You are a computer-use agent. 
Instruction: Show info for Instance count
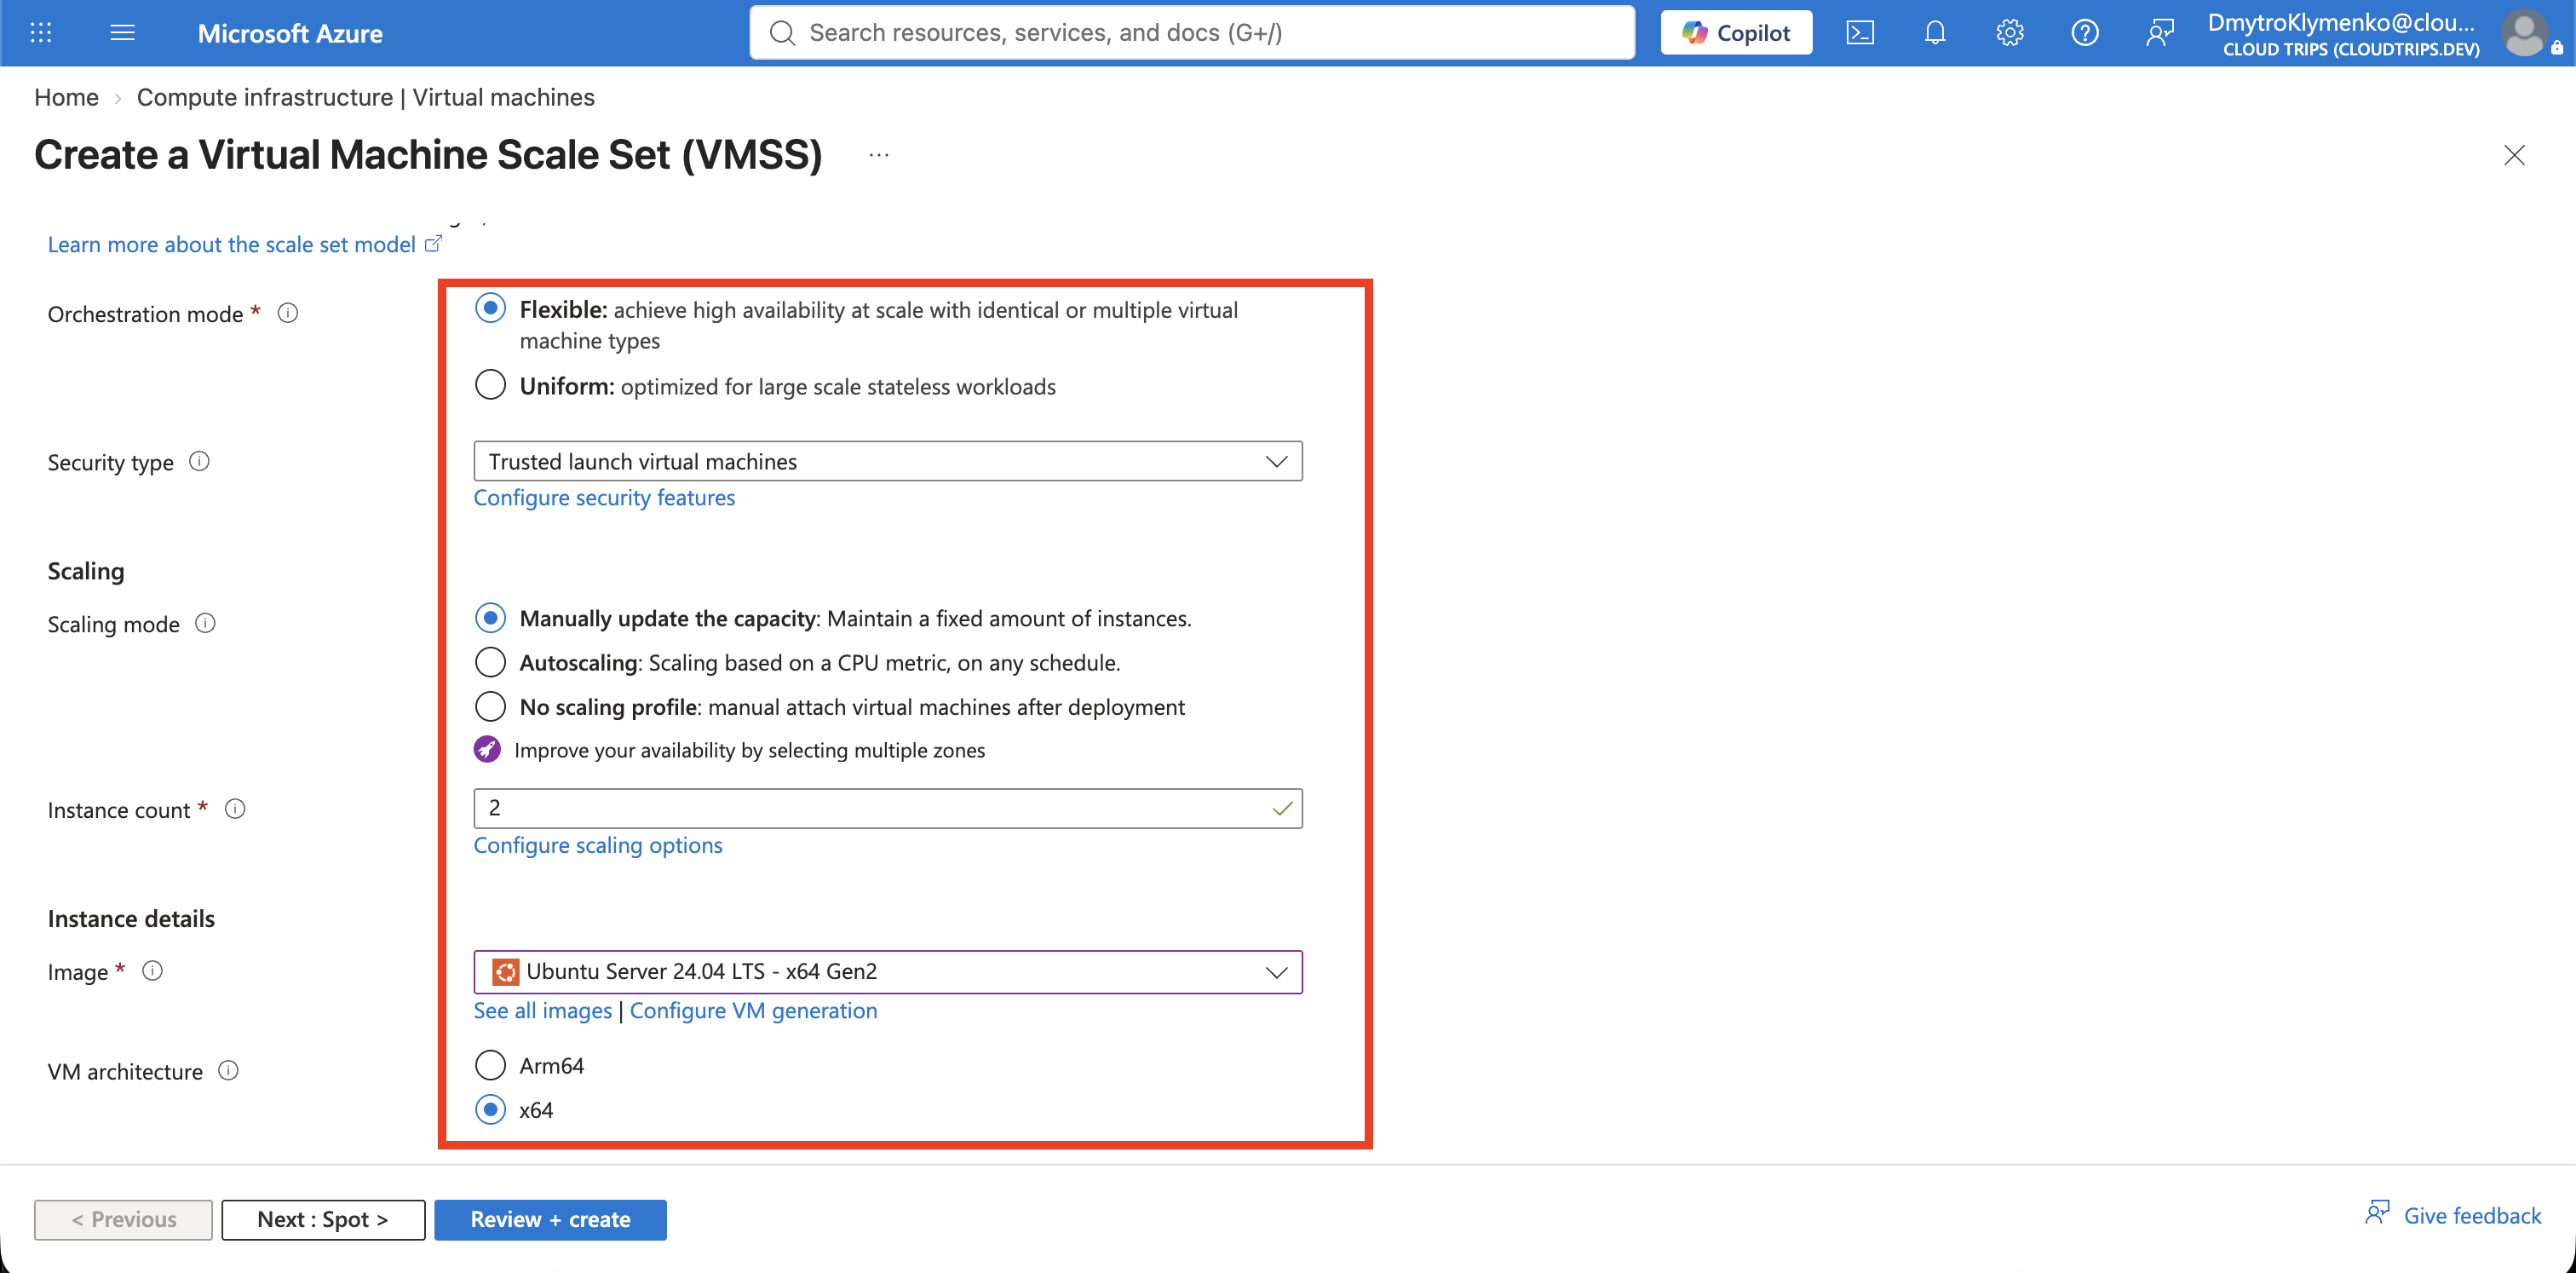click(235, 809)
